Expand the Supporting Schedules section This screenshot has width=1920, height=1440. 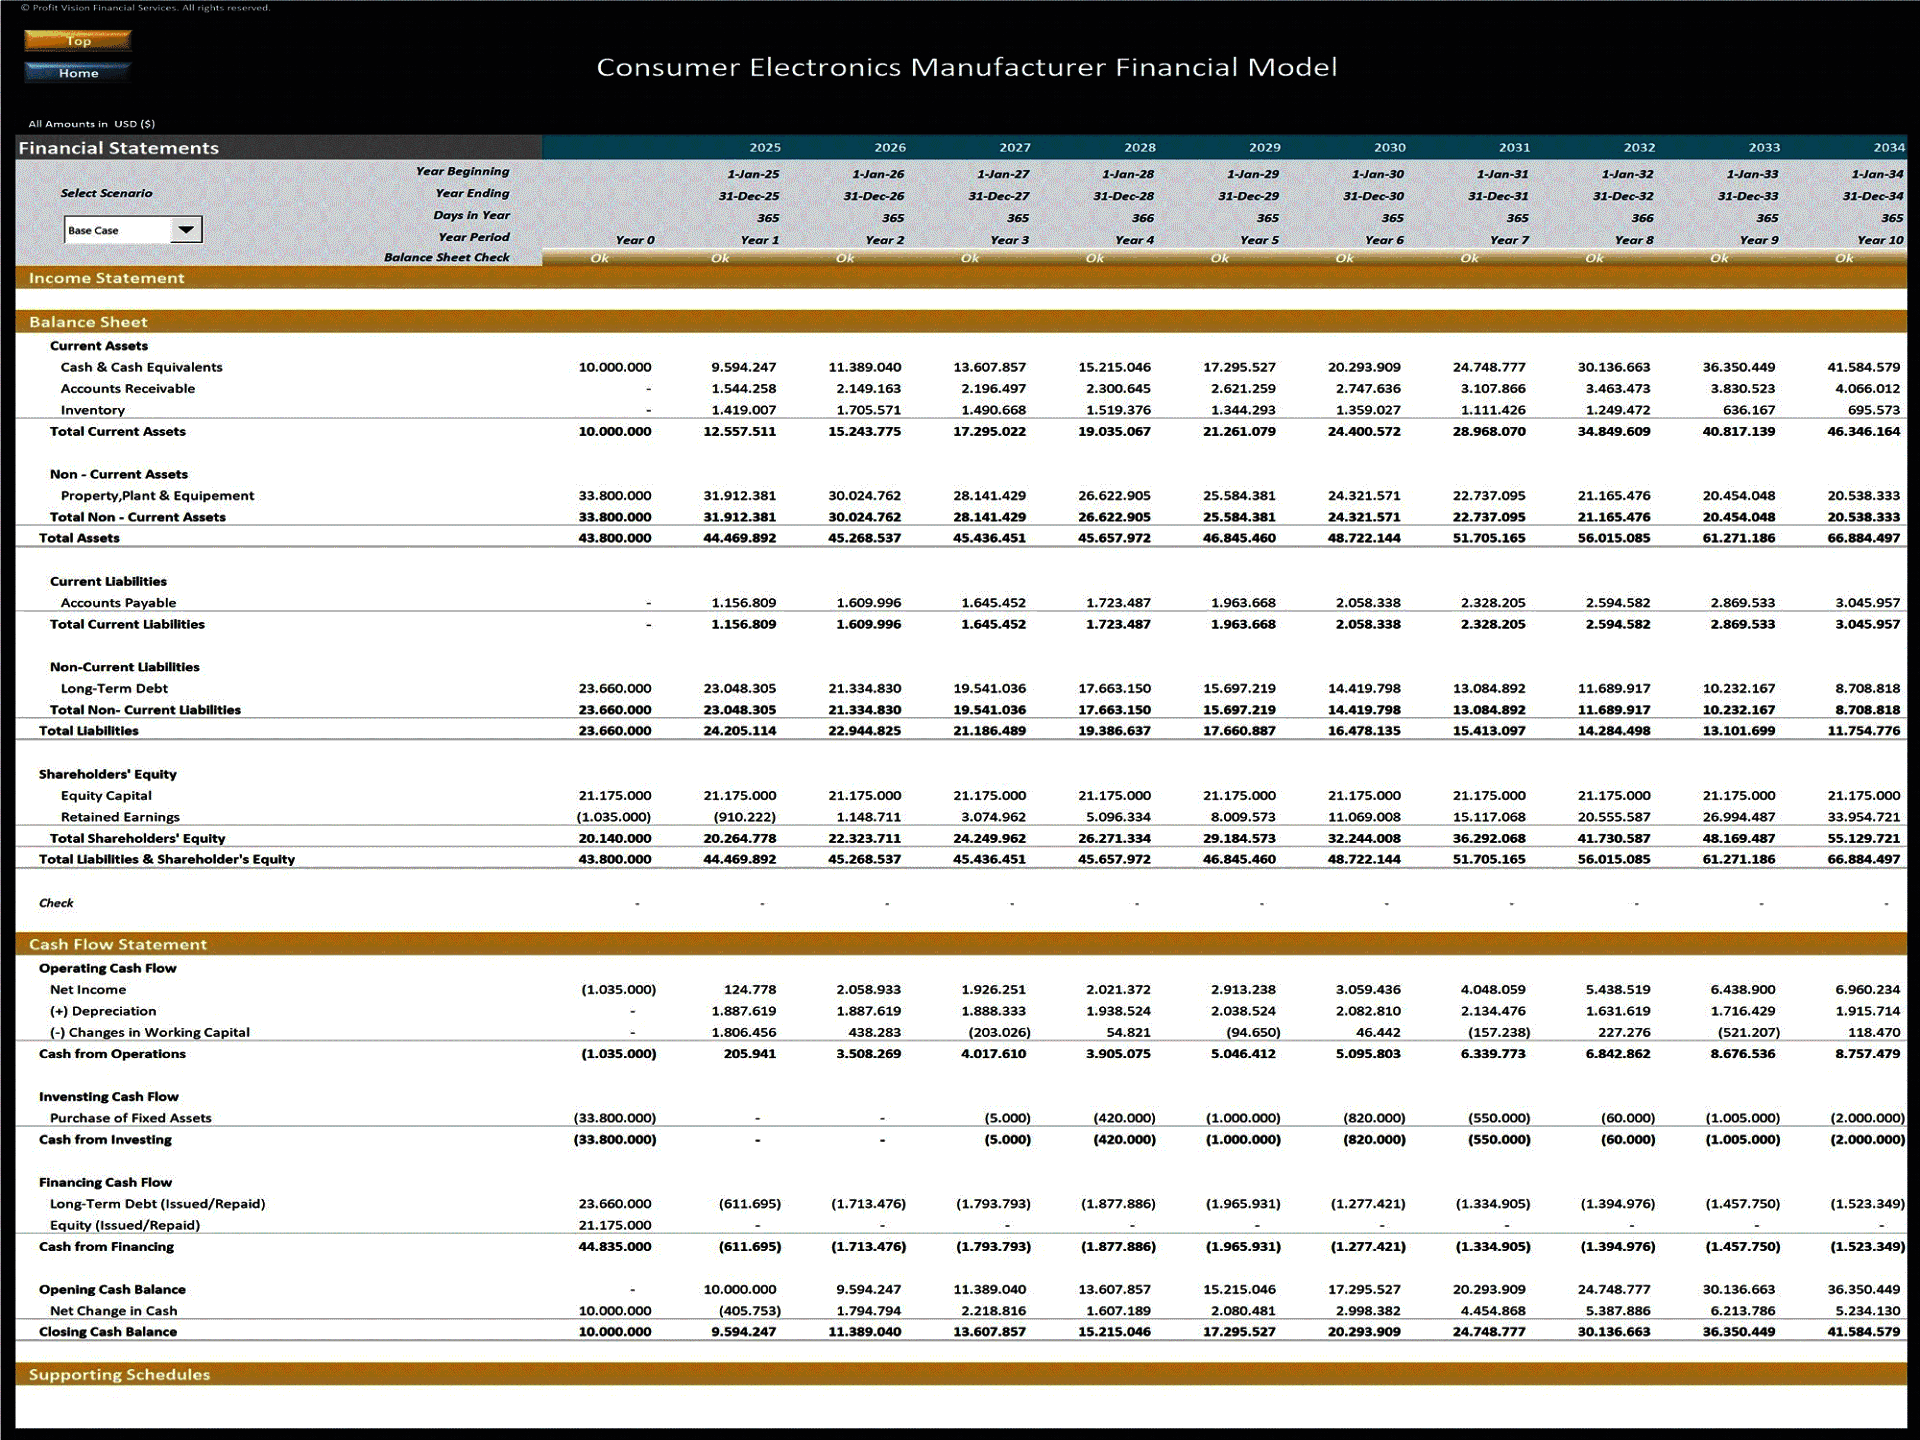coord(119,1374)
